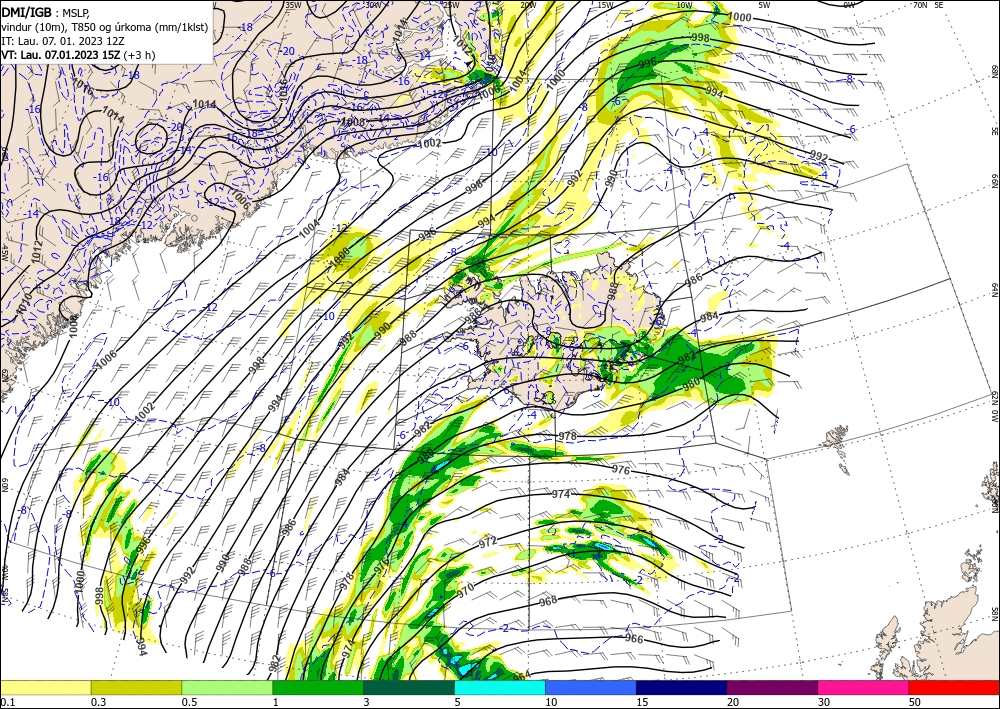The height and width of the screenshot is (709, 1000).
Task: Pick the cyan 5–10 mm legend swatch
Action: (x=500, y=687)
